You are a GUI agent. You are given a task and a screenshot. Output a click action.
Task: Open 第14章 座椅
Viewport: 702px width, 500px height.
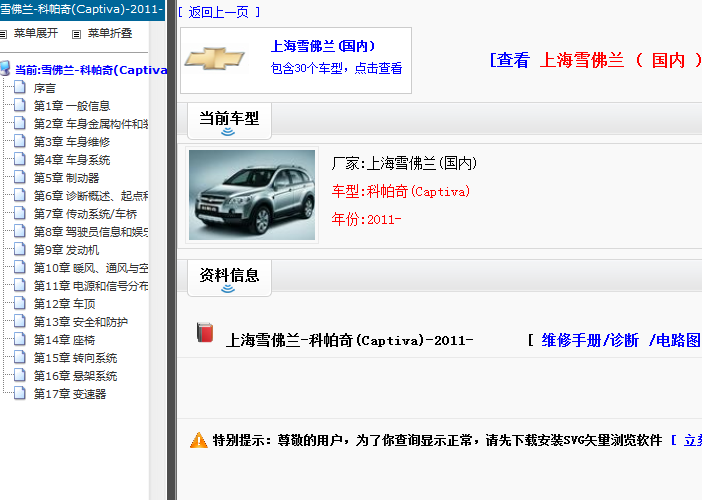point(65,340)
